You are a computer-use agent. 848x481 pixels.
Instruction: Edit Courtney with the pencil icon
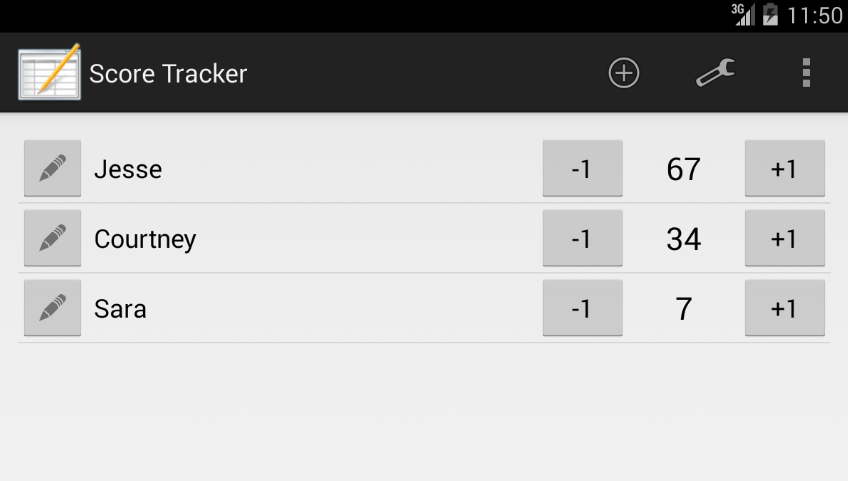pos(52,238)
